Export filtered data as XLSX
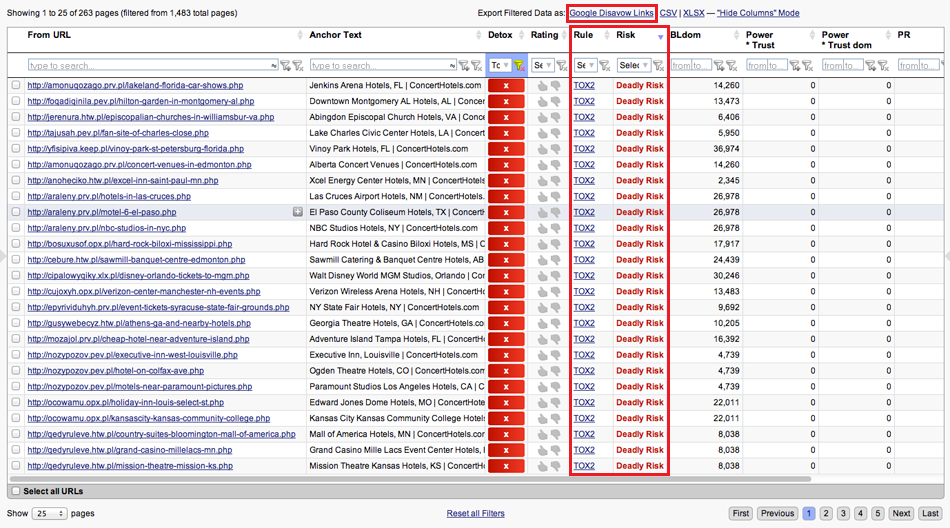The width and height of the screenshot is (950, 528). coord(694,13)
